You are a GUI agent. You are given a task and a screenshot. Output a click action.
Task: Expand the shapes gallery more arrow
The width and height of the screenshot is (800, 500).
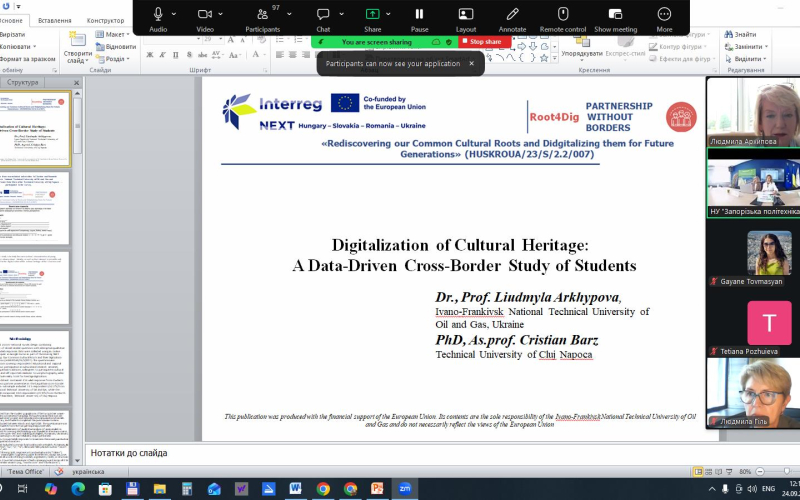[x=555, y=59]
